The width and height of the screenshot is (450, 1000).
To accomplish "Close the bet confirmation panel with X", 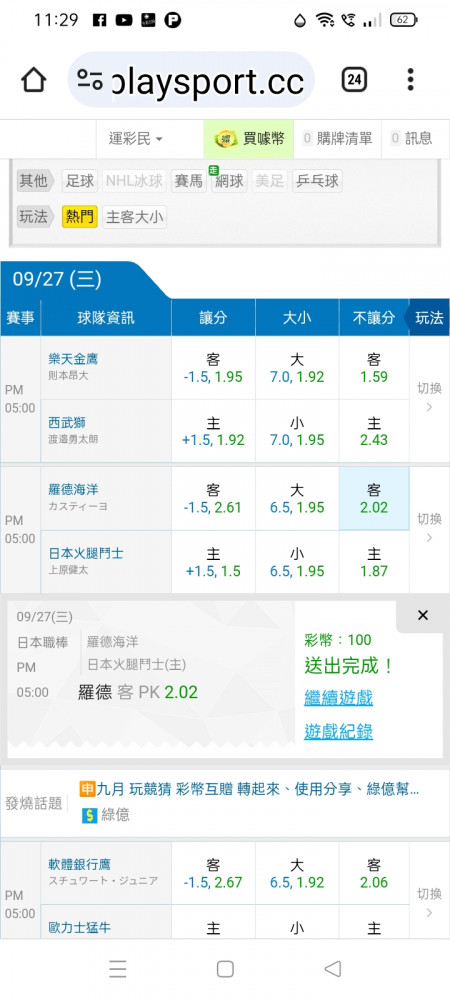I will [423, 616].
